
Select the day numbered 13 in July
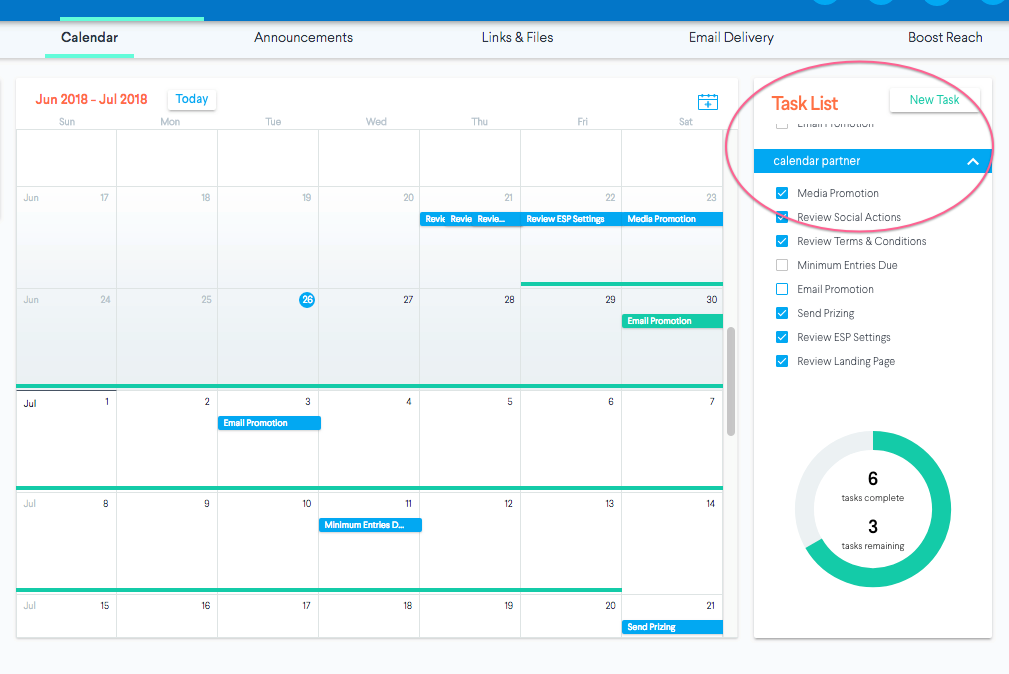point(609,503)
